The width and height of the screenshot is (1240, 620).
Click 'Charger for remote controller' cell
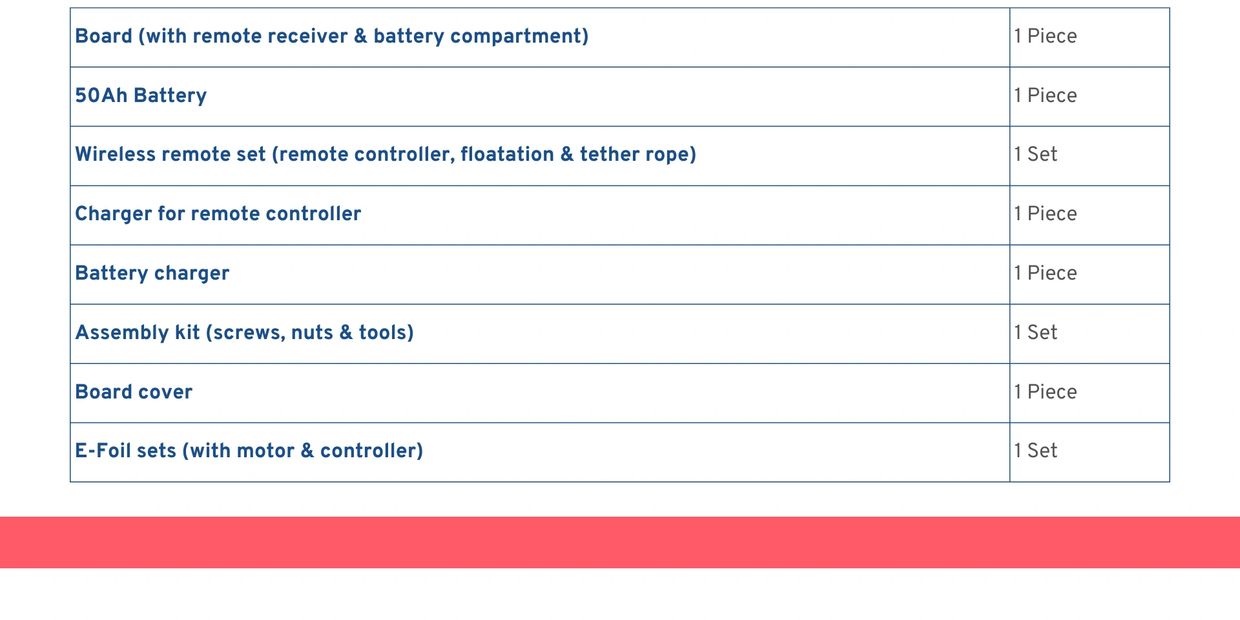coord(218,214)
